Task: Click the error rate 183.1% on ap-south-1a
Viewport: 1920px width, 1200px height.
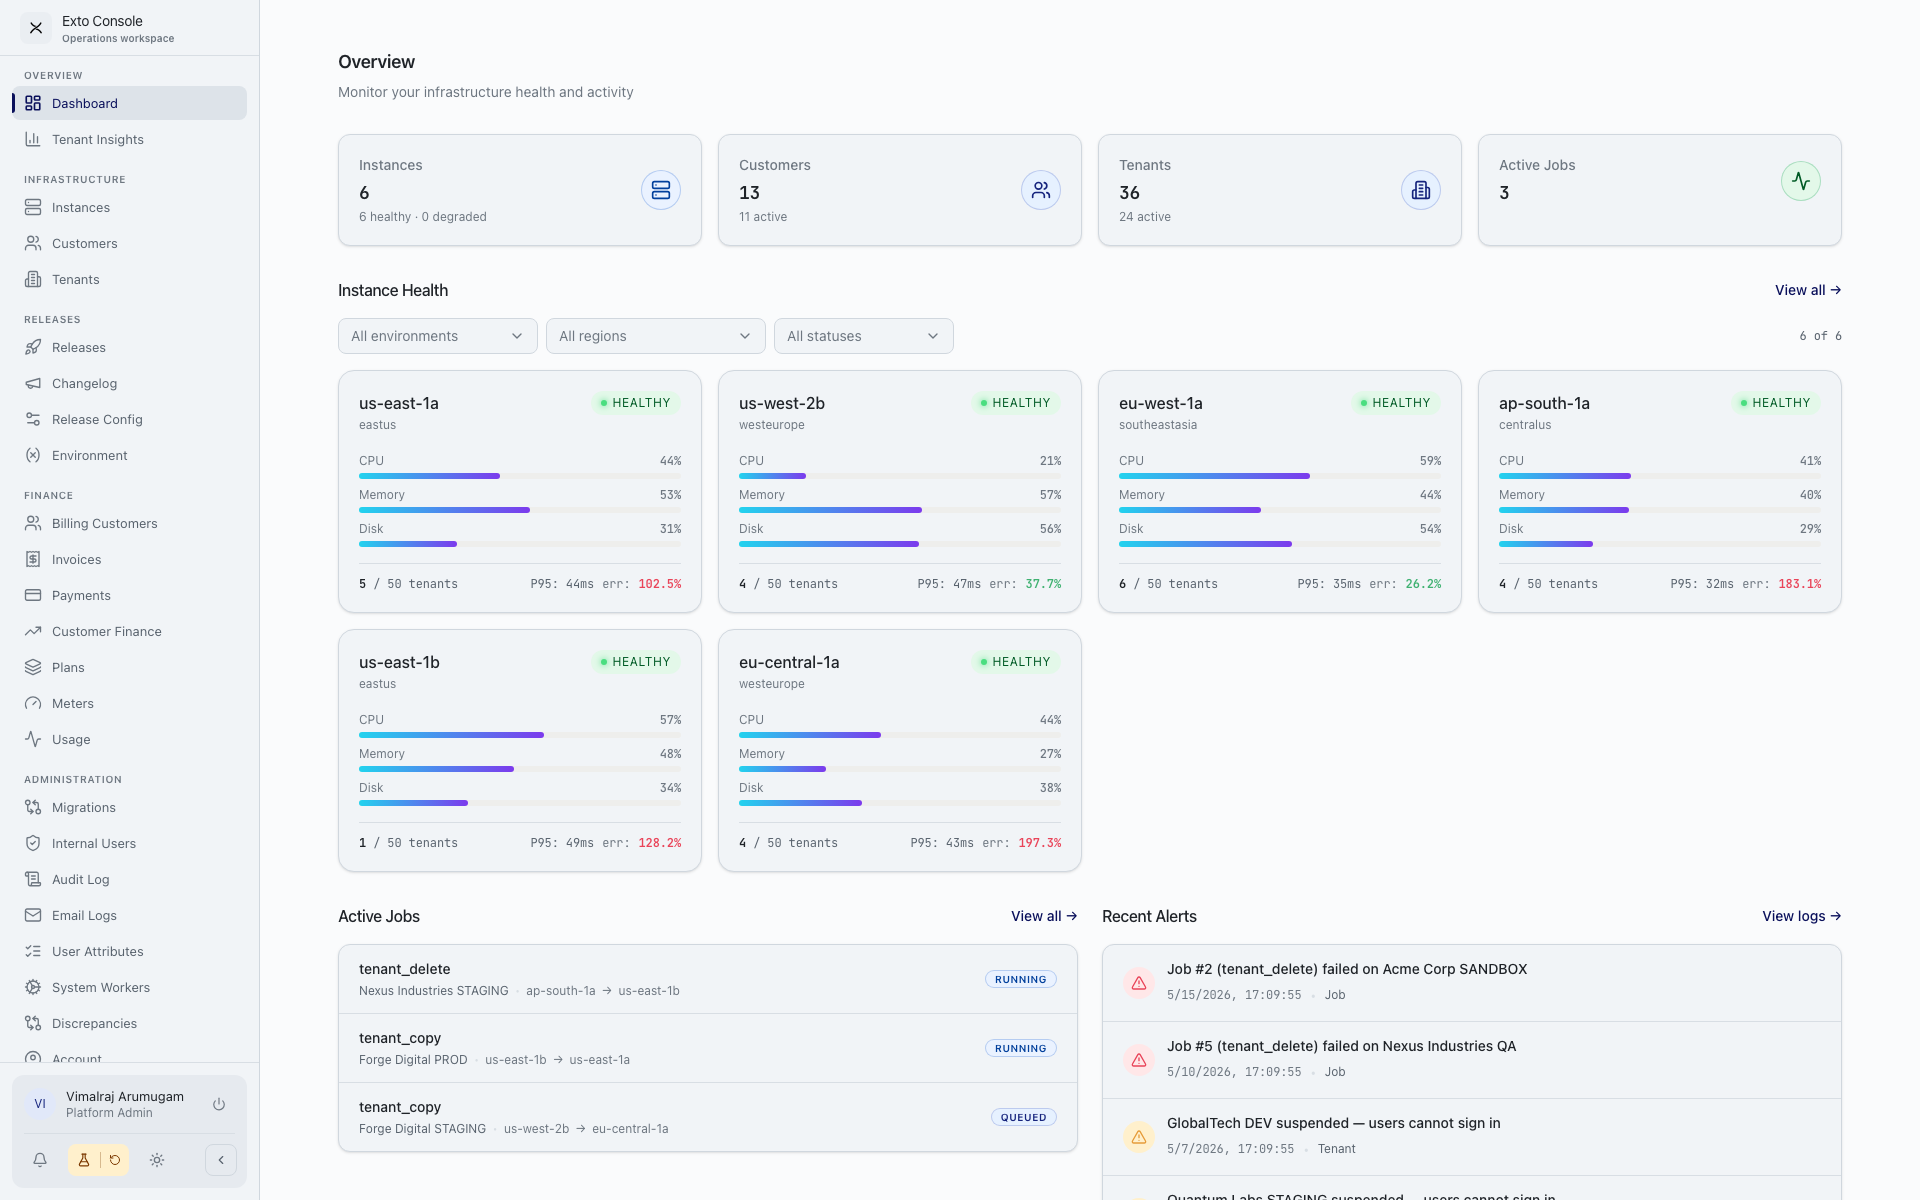Action: [x=1800, y=584]
